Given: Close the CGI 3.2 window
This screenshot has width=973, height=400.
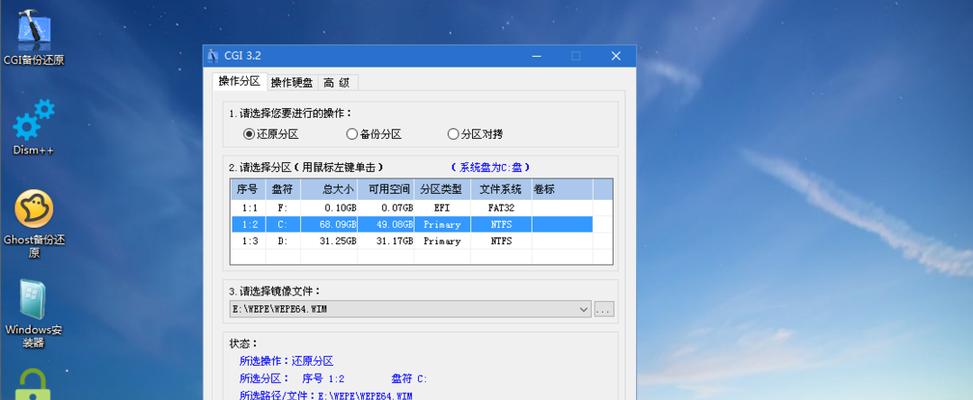Looking at the screenshot, I should point(616,56).
